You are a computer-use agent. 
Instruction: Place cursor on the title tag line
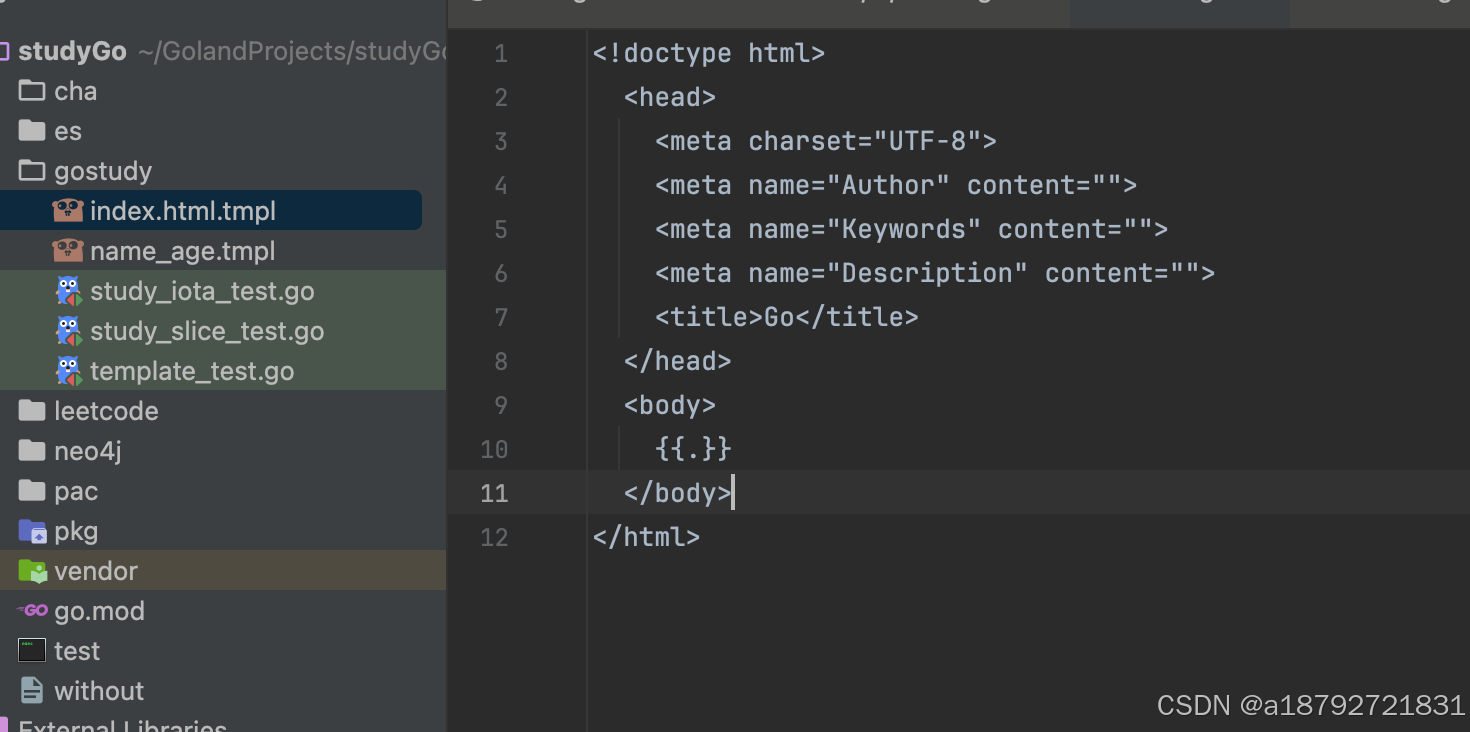click(786, 317)
